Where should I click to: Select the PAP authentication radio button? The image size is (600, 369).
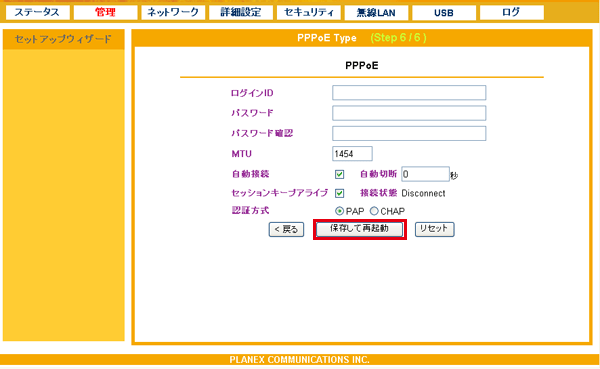(339, 211)
